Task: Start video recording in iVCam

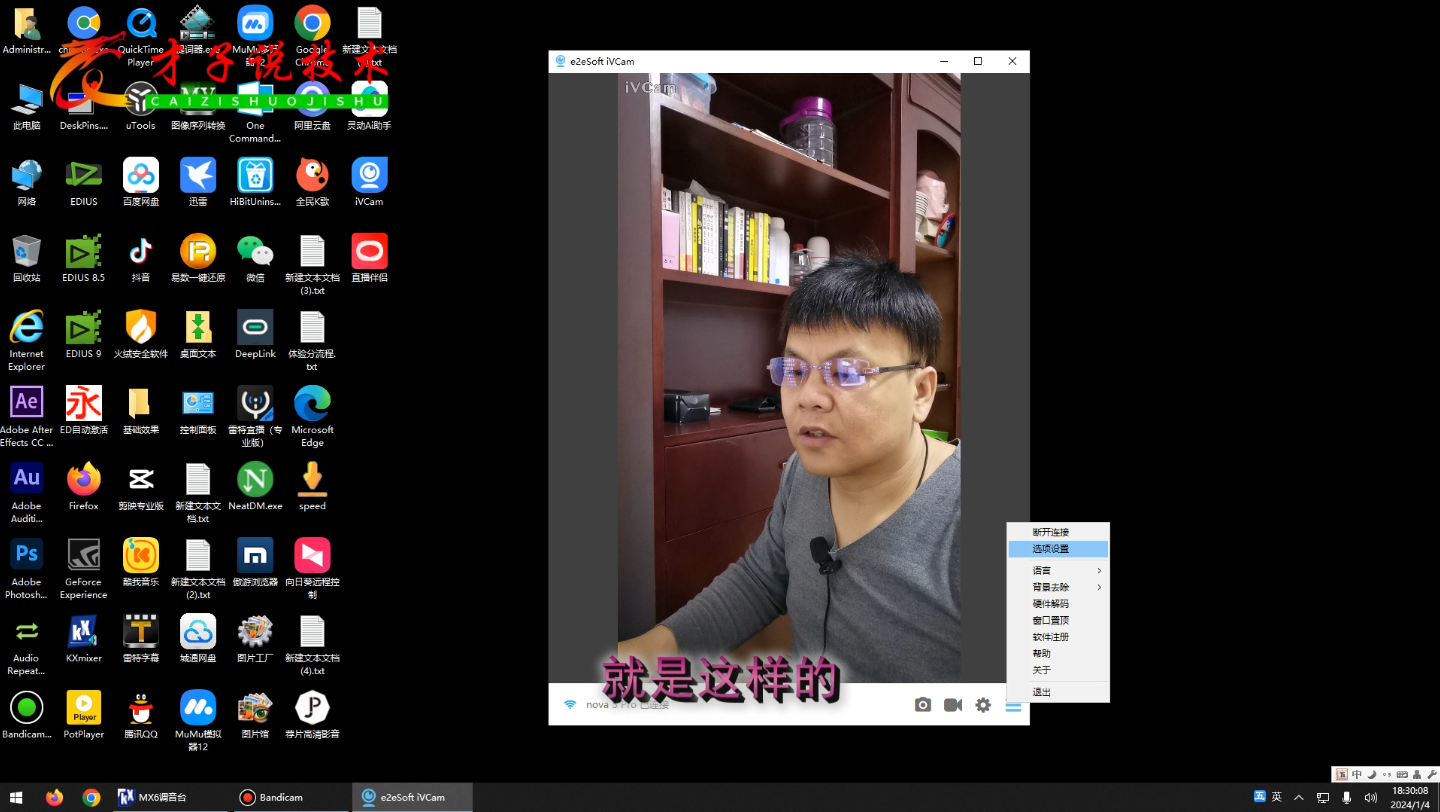Action: (x=952, y=705)
